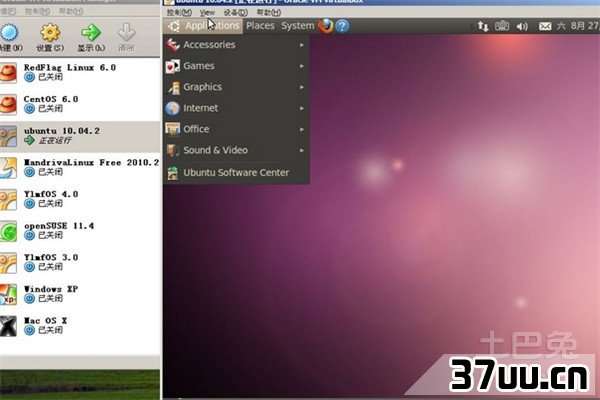
Task: Select RedFlag Linux 6.0 virtual machine icon
Action: [x=8, y=73]
